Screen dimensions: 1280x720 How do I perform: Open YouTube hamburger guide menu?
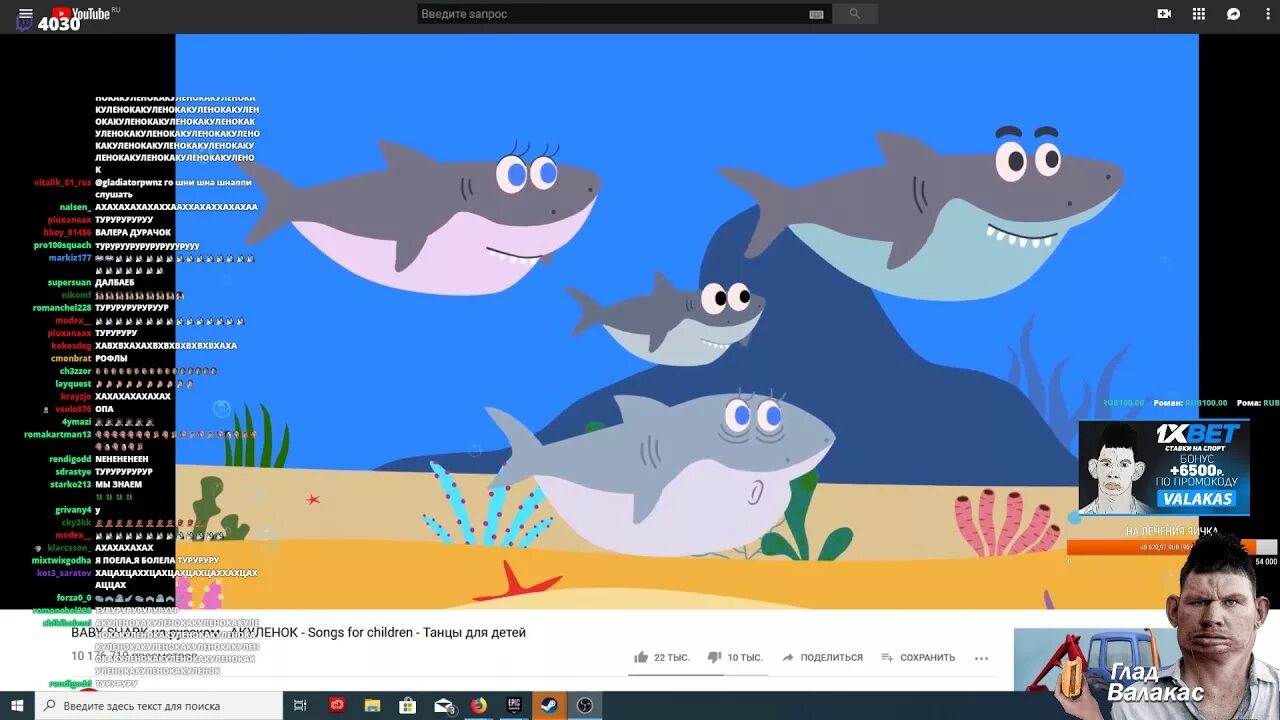point(25,14)
